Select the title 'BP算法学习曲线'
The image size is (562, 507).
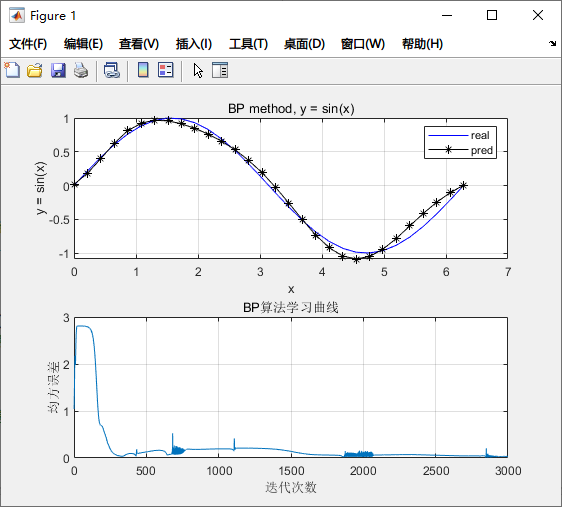click(x=291, y=307)
